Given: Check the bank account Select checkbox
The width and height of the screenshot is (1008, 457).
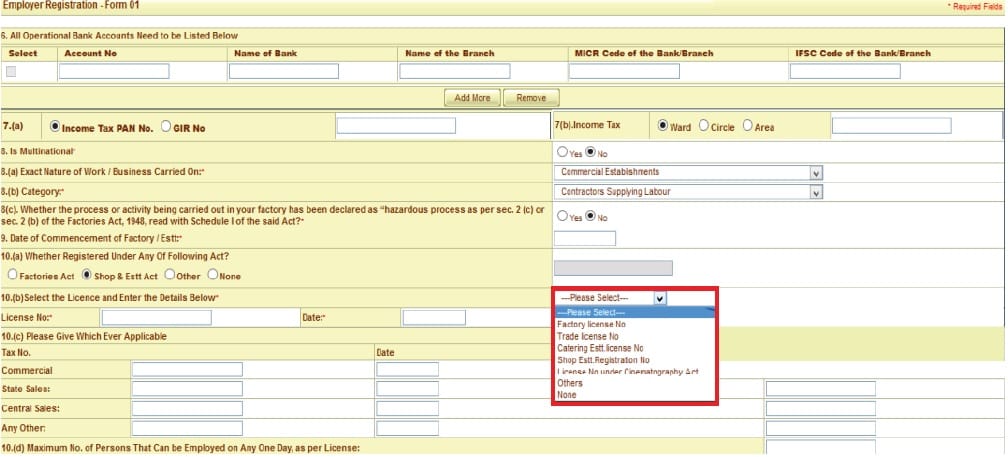Looking at the screenshot, I should click(x=11, y=72).
